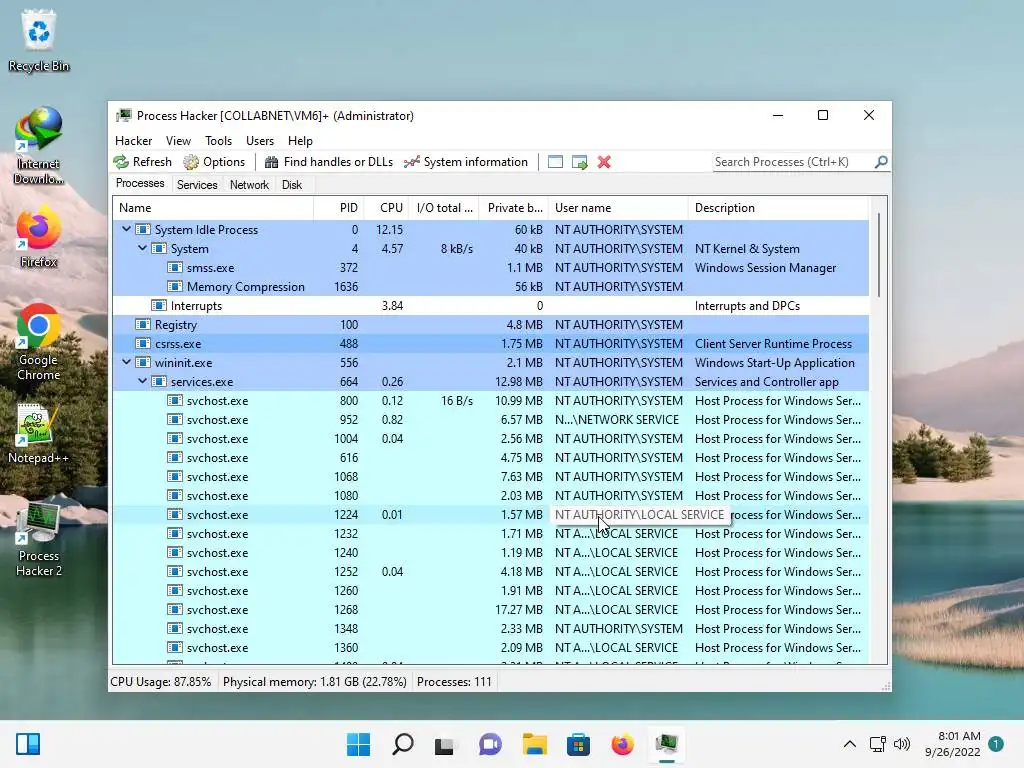
Task: Open the View menu
Action: click(178, 140)
